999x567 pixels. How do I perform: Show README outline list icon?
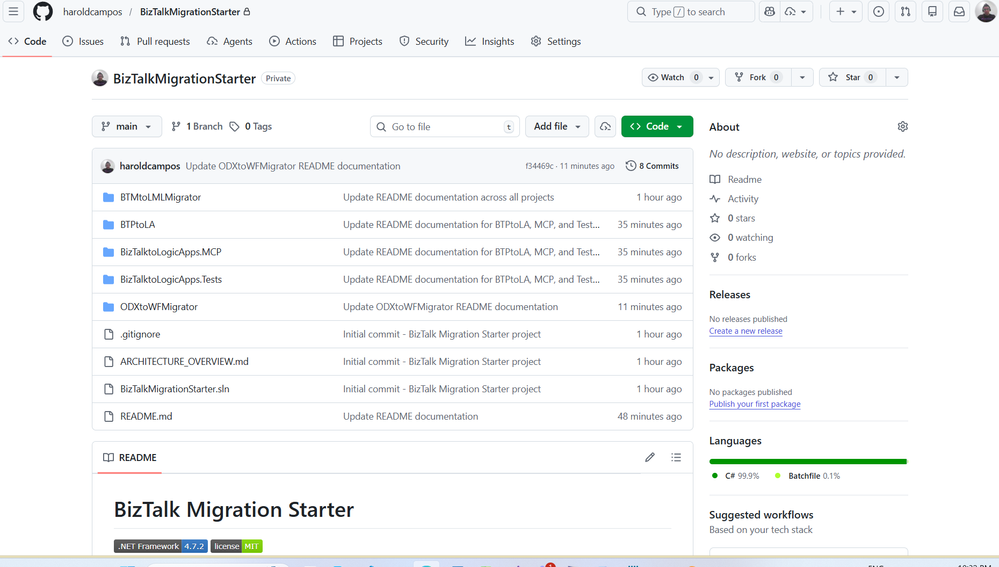click(x=676, y=457)
